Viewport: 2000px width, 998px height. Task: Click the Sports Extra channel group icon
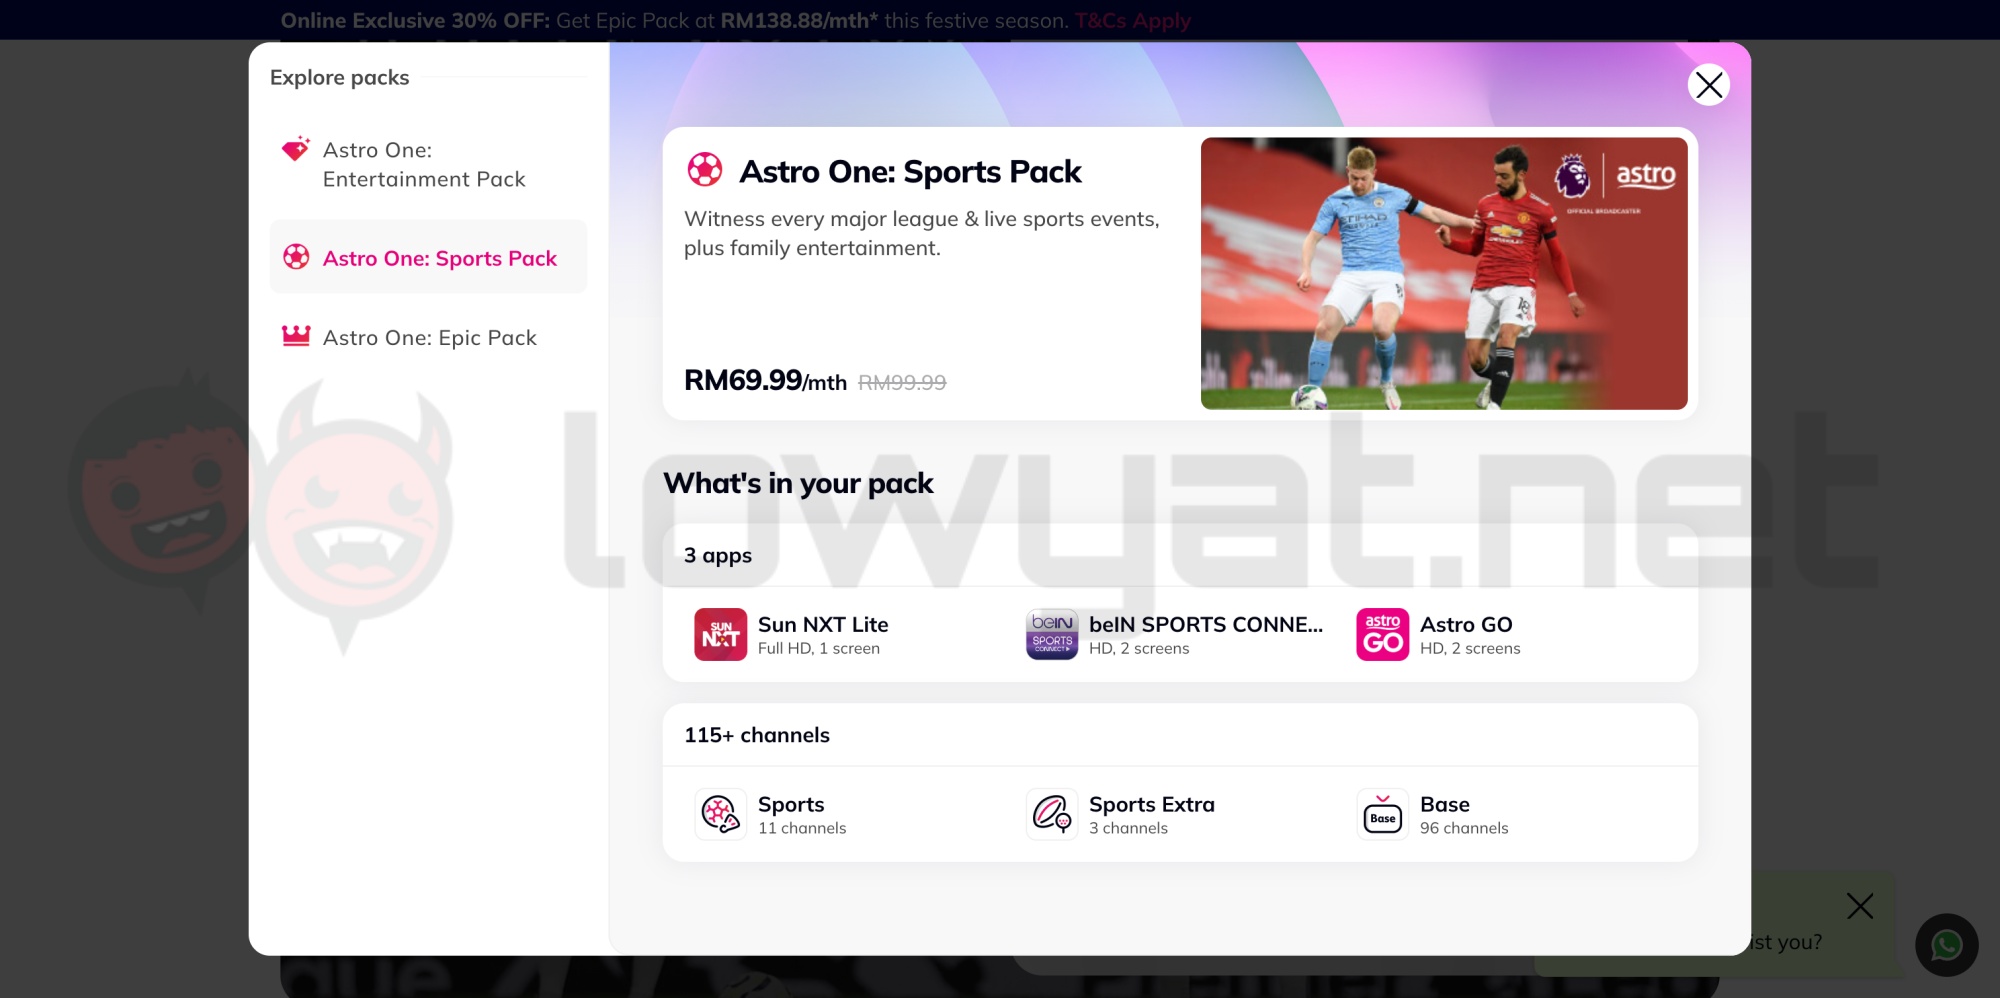[x=1051, y=814]
